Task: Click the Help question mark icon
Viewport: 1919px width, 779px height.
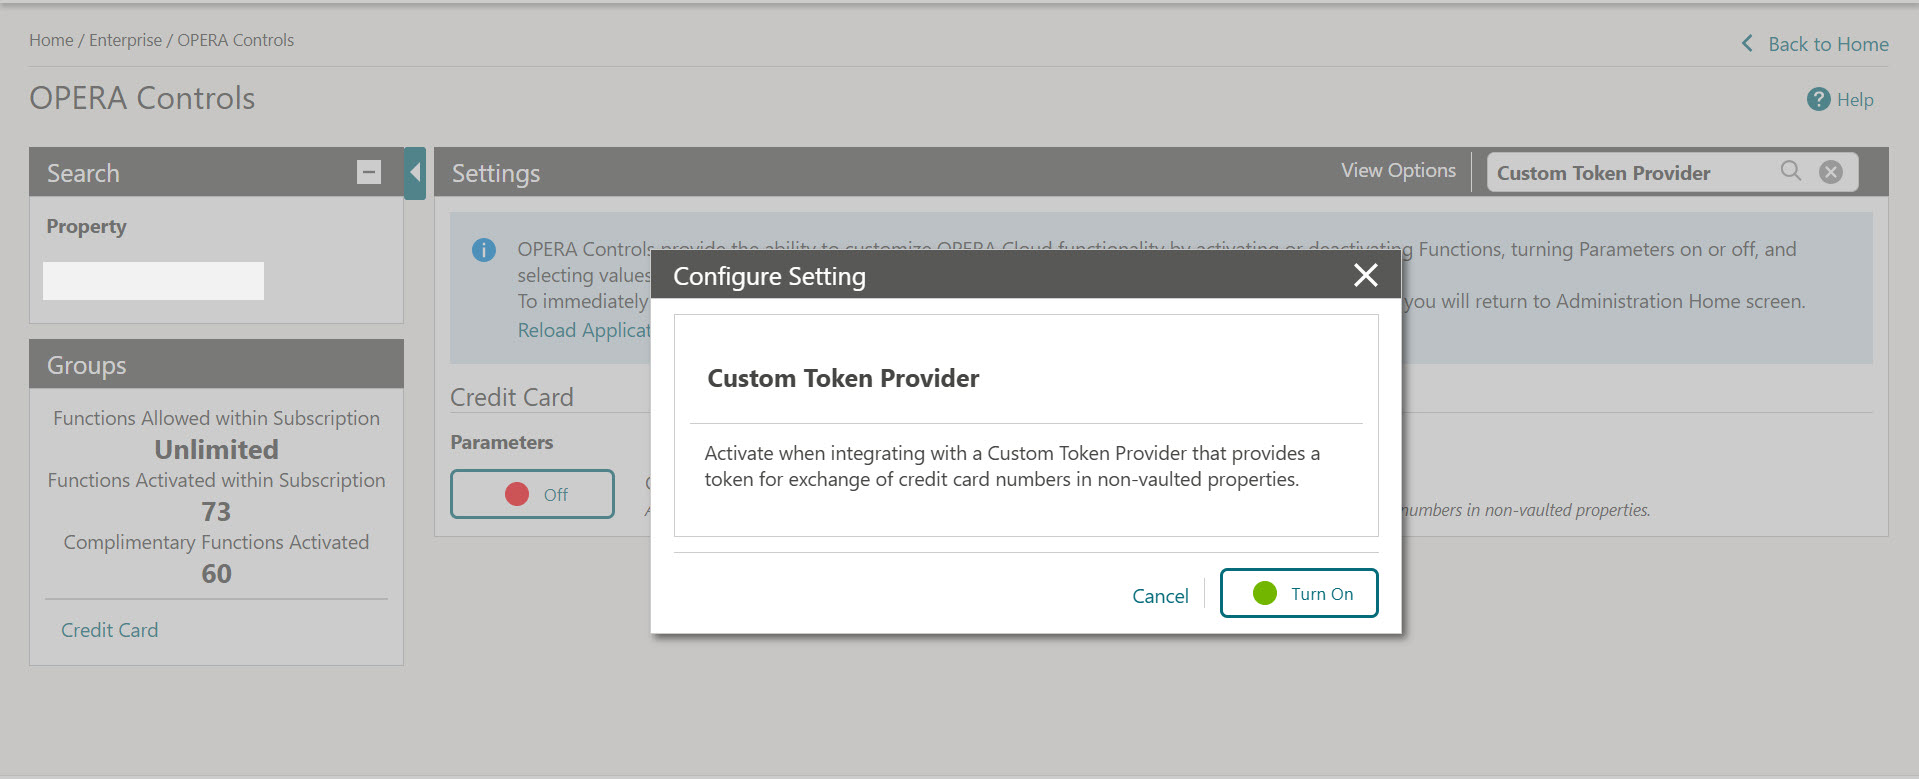Action: coord(1817,99)
